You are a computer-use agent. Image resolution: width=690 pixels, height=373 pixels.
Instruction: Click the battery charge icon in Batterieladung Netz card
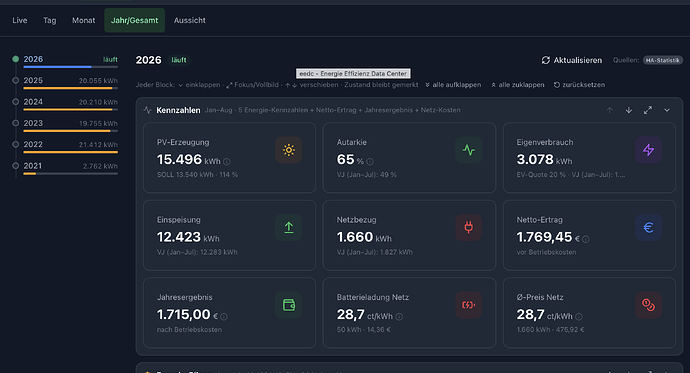pyautogui.click(x=469, y=305)
